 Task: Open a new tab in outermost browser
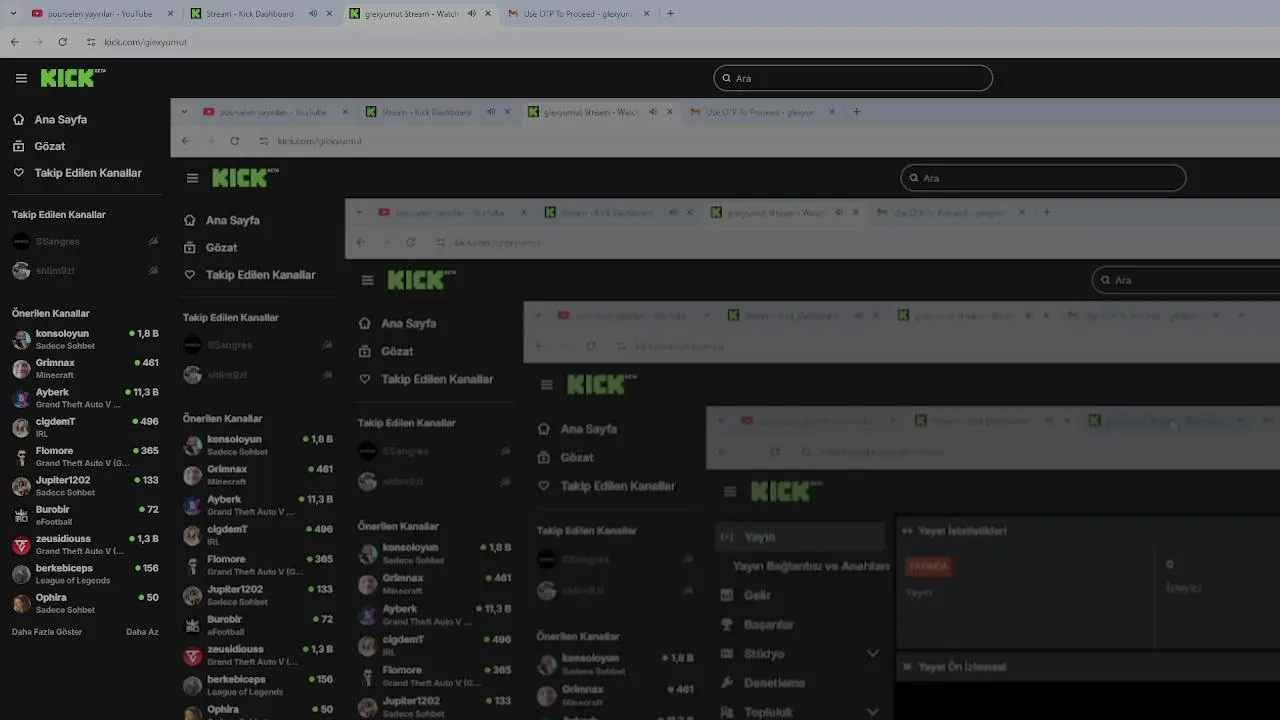670,14
